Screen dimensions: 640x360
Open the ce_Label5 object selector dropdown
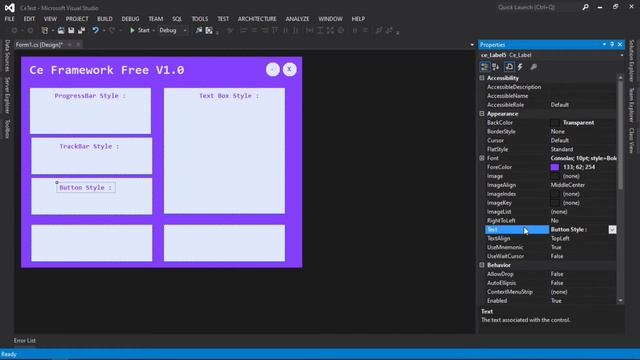click(x=621, y=55)
